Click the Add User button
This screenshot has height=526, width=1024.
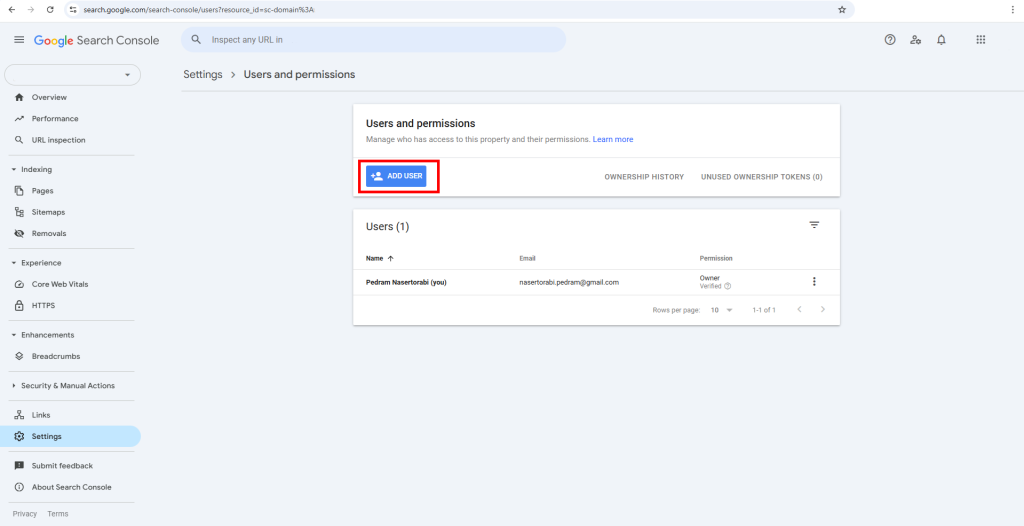pos(396,176)
